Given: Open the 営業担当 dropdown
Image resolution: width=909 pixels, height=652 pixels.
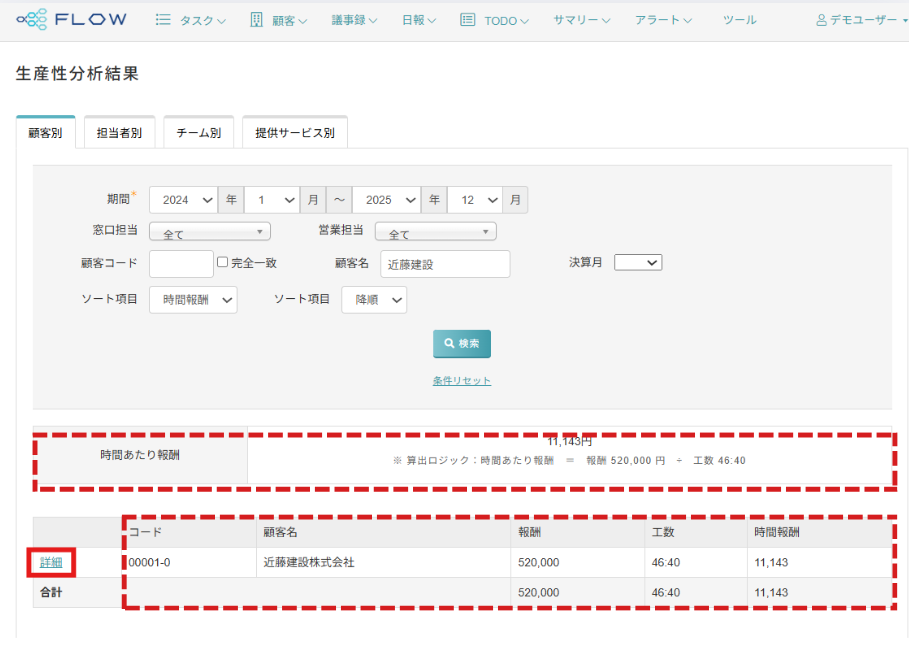Looking at the screenshot, I should point(435,232).
